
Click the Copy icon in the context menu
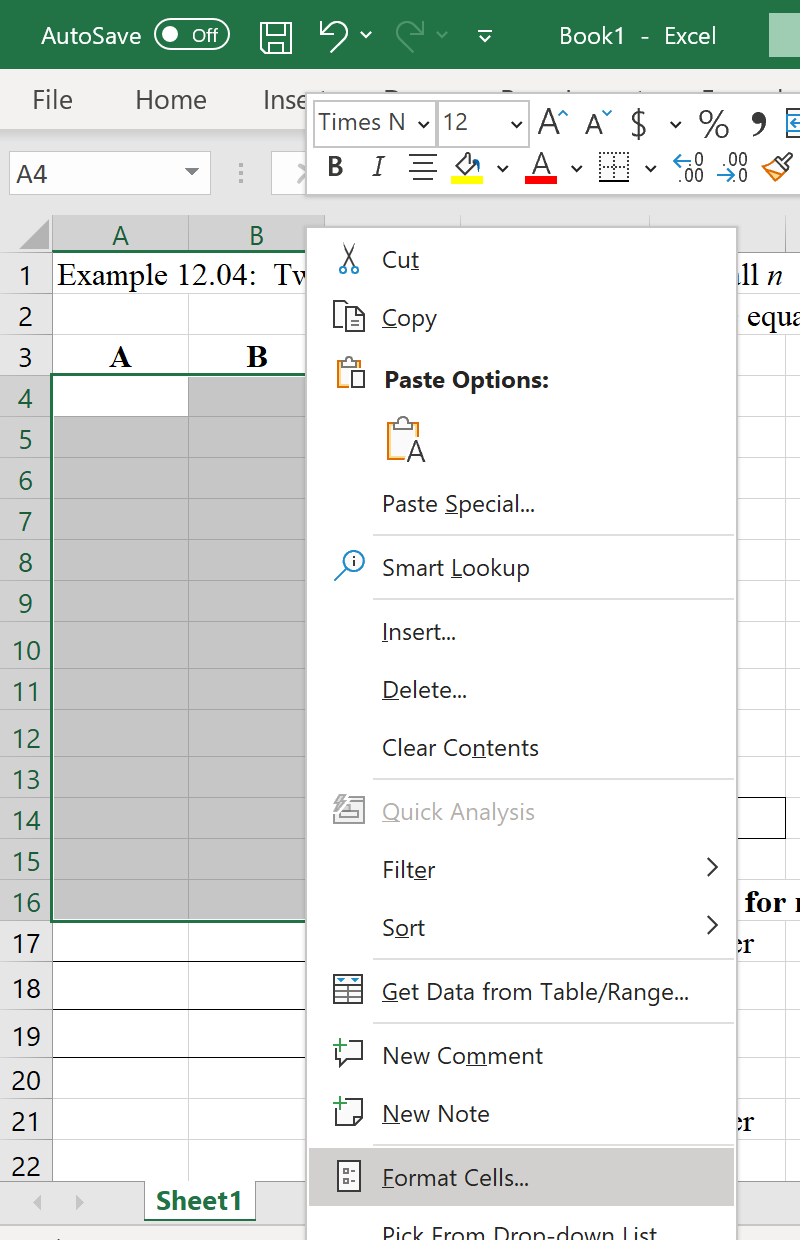(347, 317)
